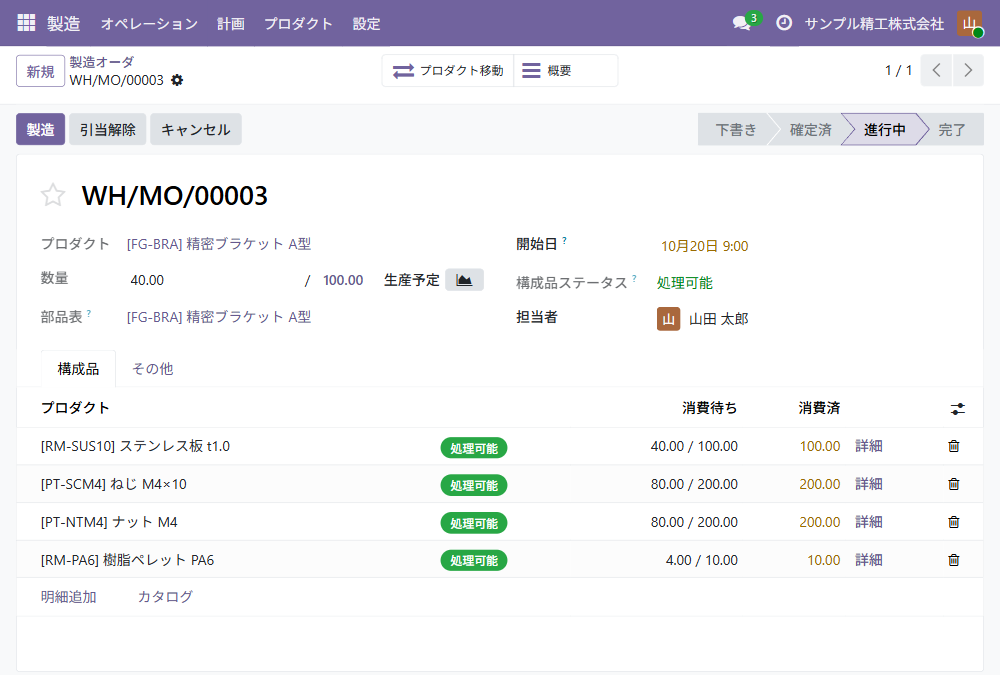This screenshot has width=1000, height=675.
Task: Open 詳細 for ステンレス板 t1.0
Action: pos(869,446)
